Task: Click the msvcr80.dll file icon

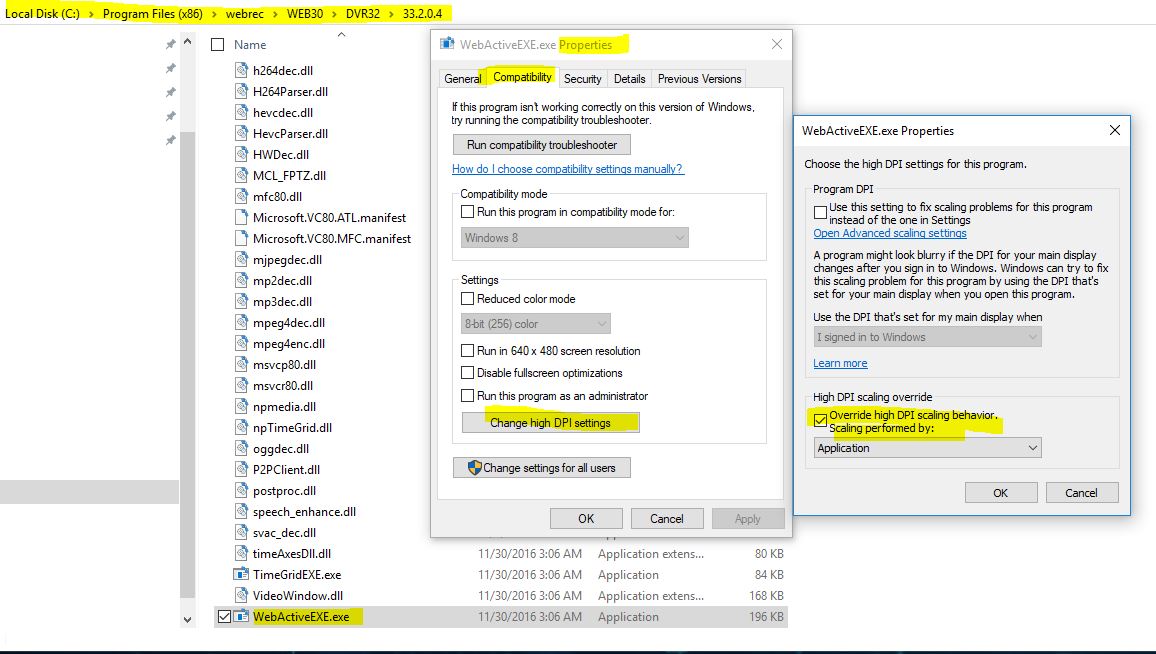Action: click(241, 386)
